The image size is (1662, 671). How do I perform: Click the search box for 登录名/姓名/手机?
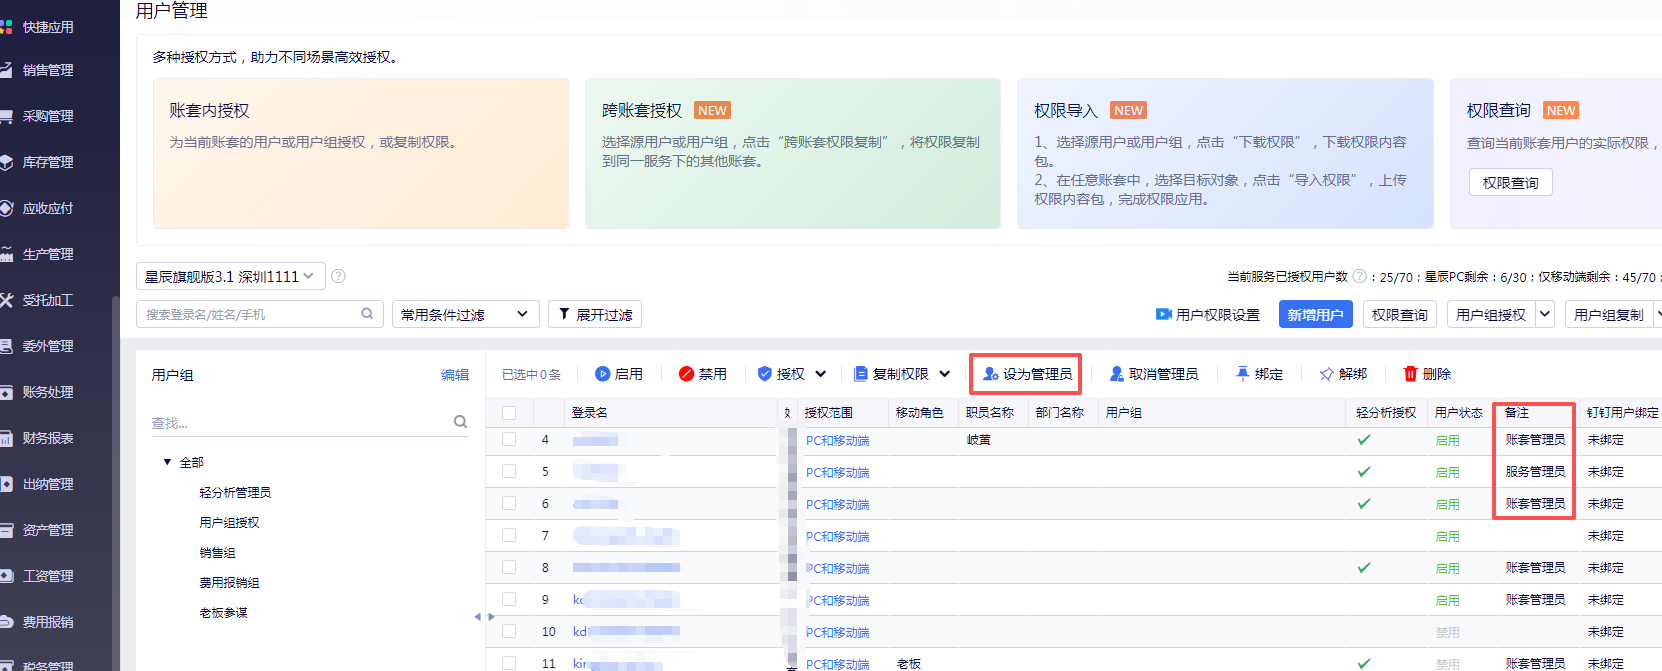[259, 314]
